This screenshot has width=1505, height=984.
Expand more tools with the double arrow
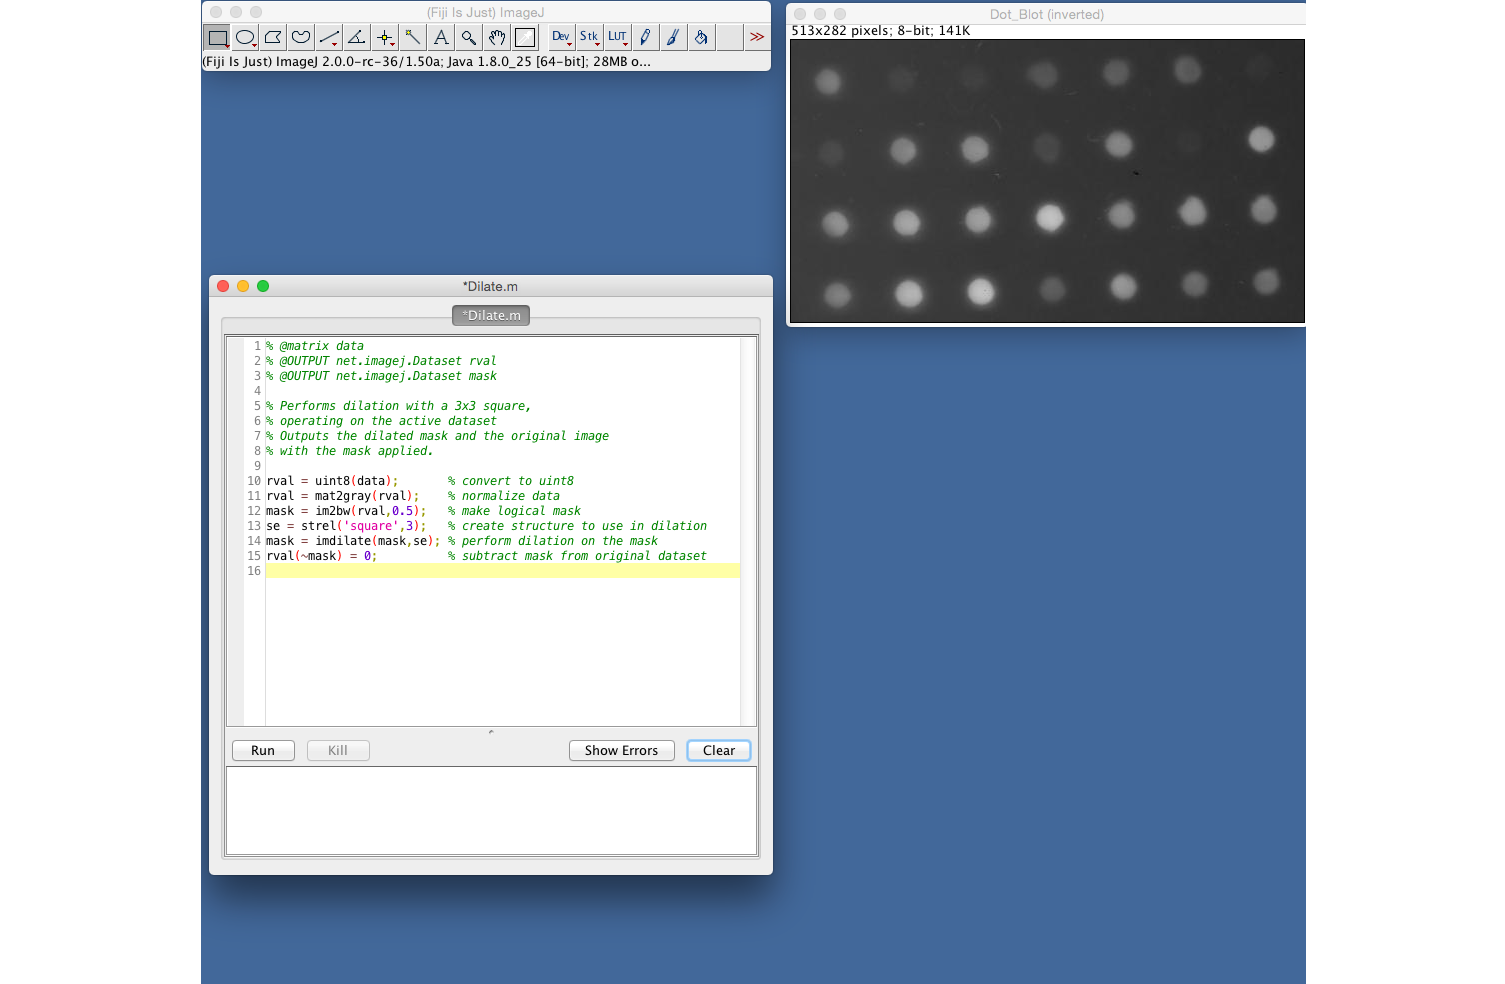[x=757, y=38]
